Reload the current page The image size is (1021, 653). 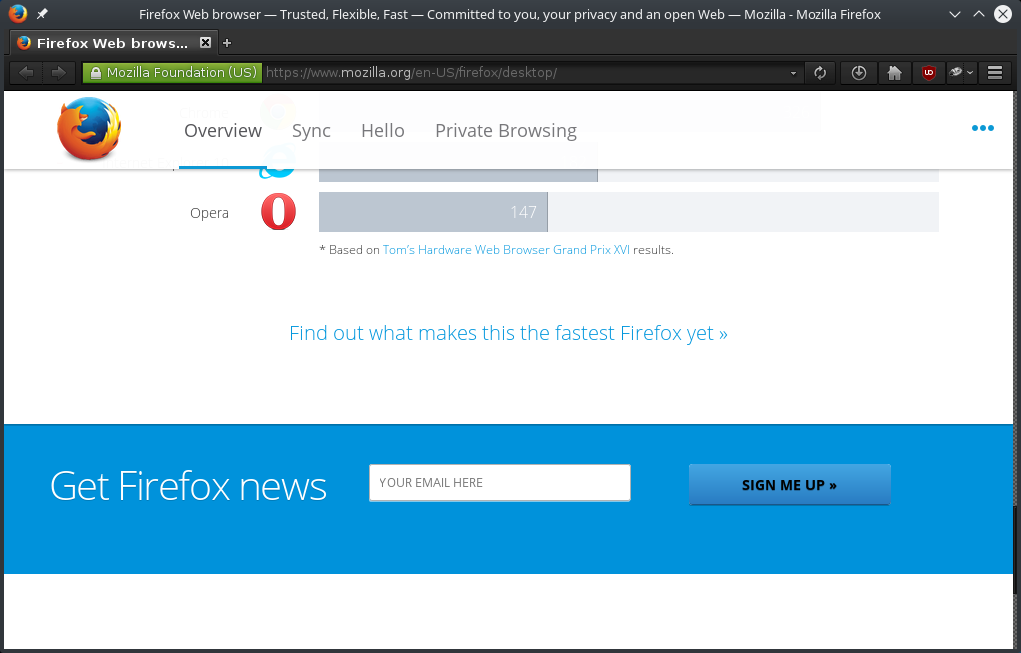(x=820, y=72)
